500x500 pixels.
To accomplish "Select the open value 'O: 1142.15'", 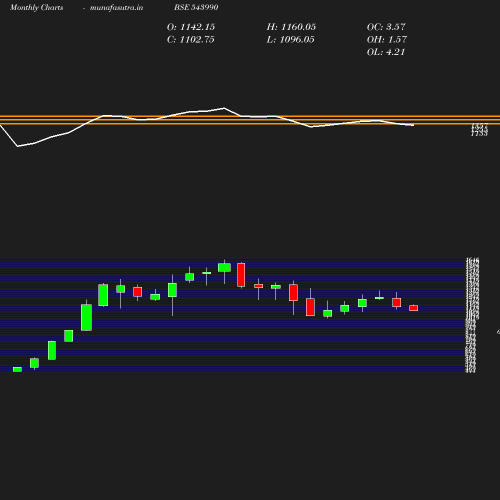I will [191, 27].
